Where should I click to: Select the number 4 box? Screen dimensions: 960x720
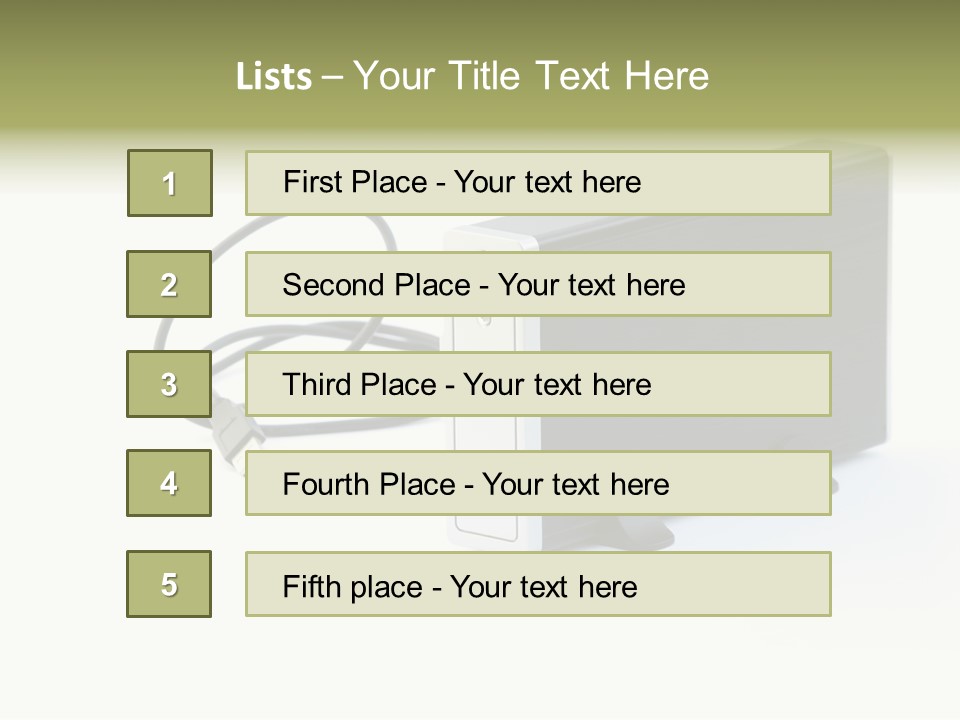click(x=169, y=483)
